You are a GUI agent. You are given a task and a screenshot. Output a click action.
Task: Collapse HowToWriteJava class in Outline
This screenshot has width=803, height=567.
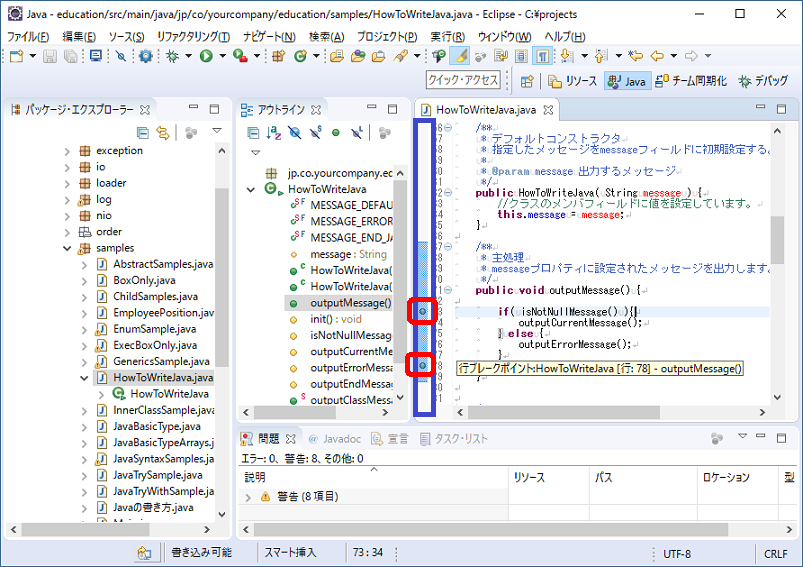click(x=250, y=190)
